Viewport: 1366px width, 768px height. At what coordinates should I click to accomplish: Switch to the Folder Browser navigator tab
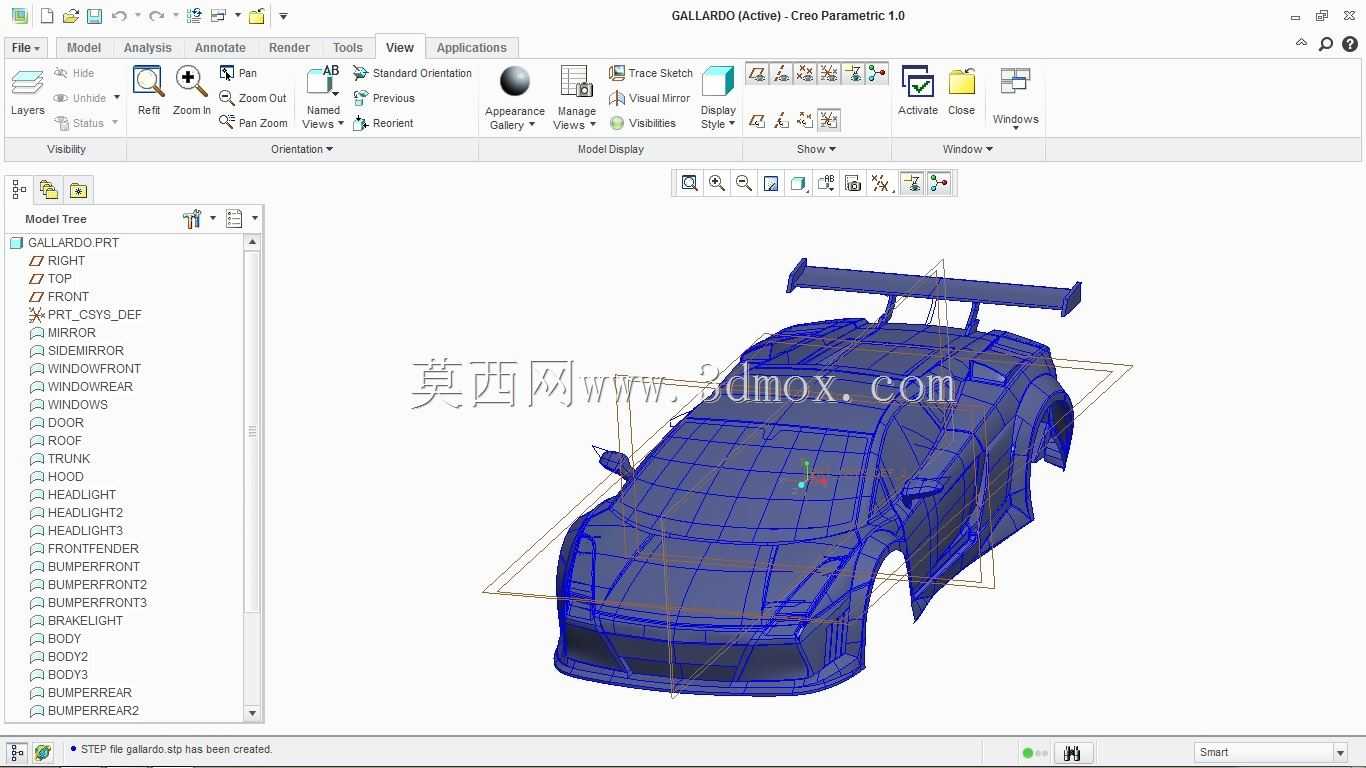48,190
